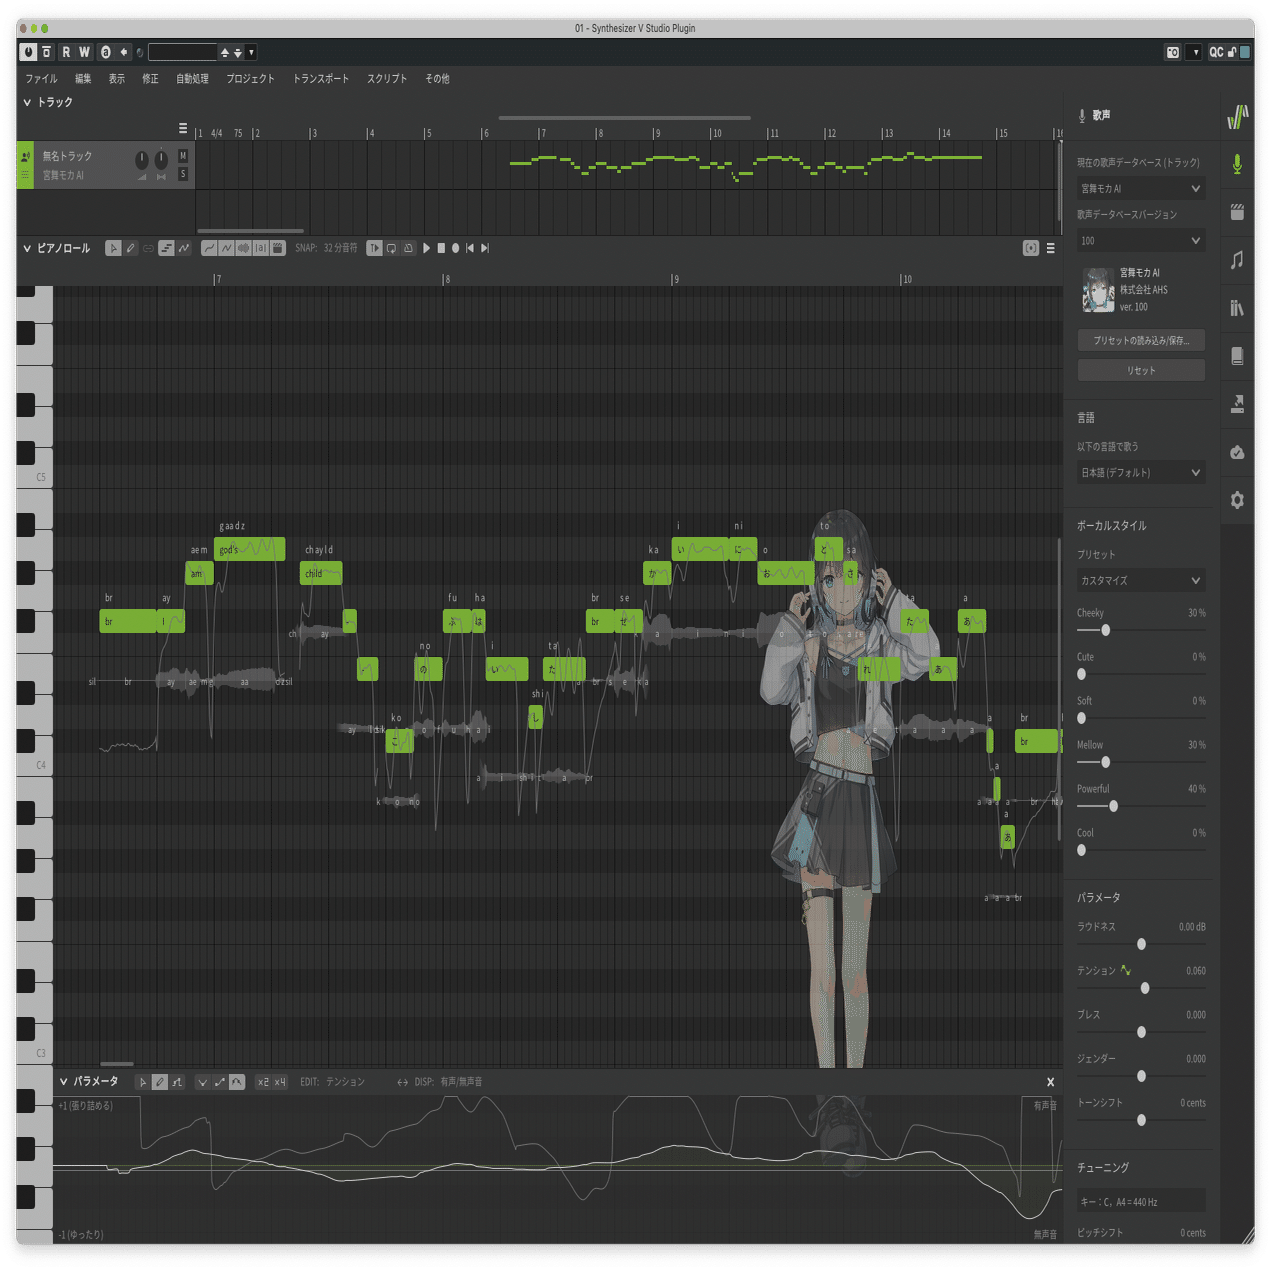Open the database version 100 dropdown
This screenshot has height=1271, width=1271.
[x=1141, y=240]
